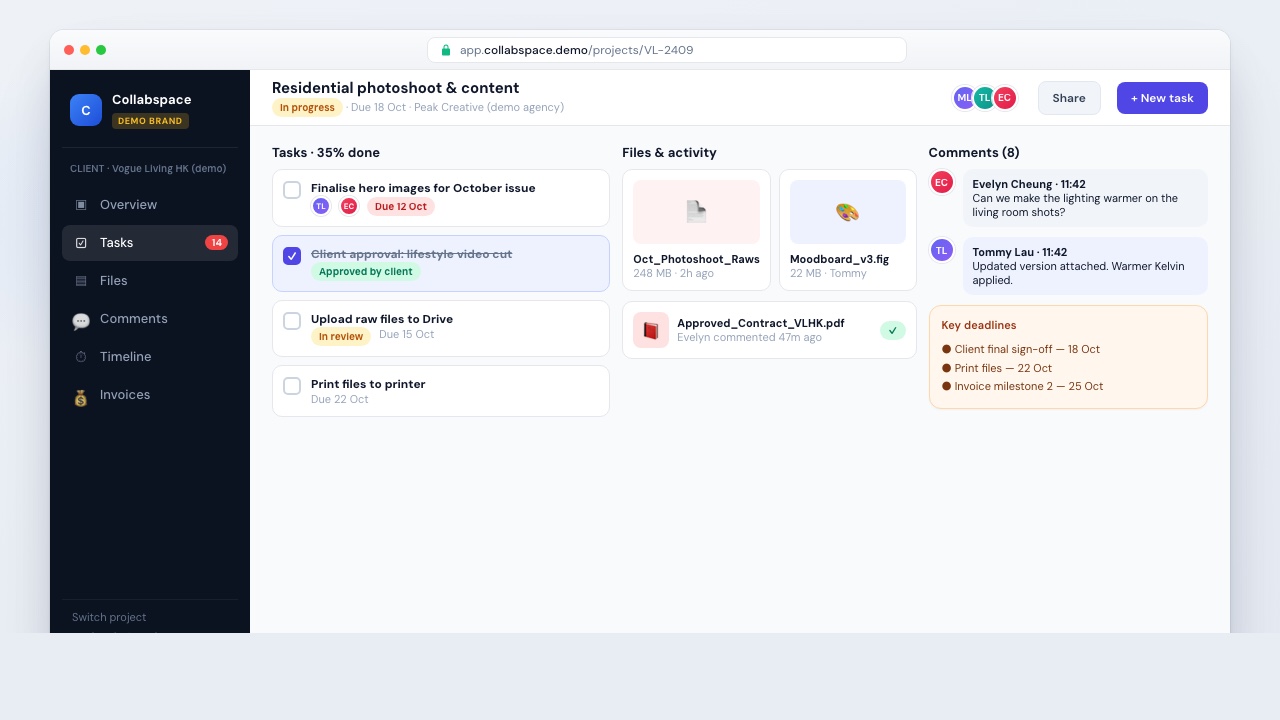The width and height of the screenshot is (1280, 720).
Task: Click the EC avatar in the header
Action: click(1005, 98)
